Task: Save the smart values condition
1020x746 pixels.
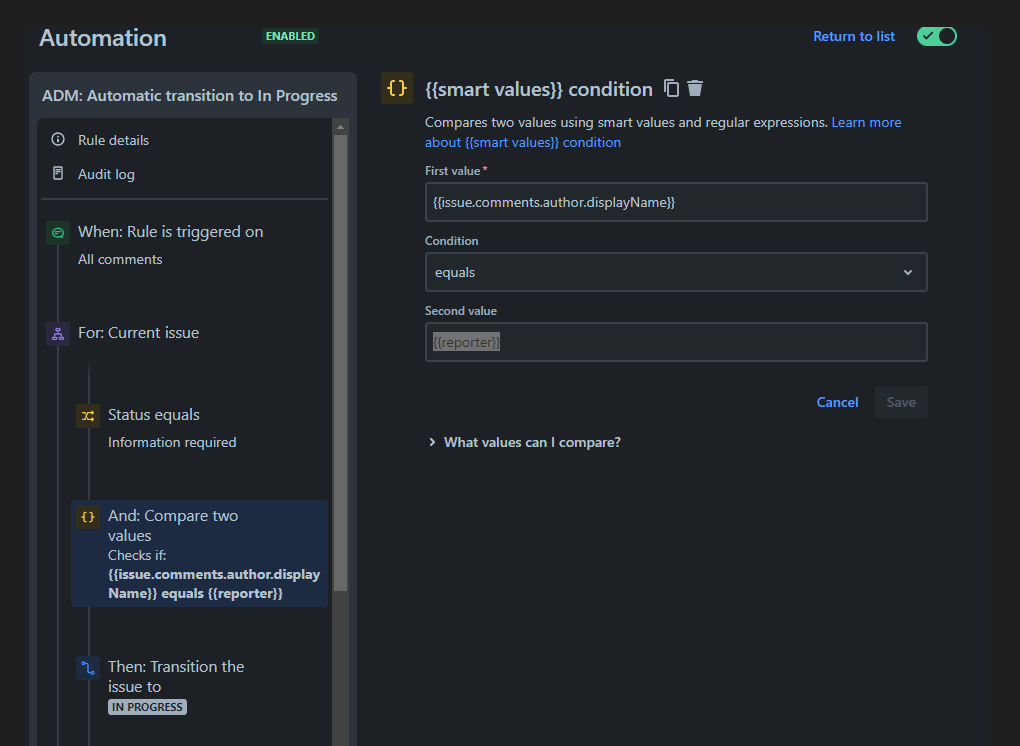Action: pyautogui.click(x=900, y=401)
